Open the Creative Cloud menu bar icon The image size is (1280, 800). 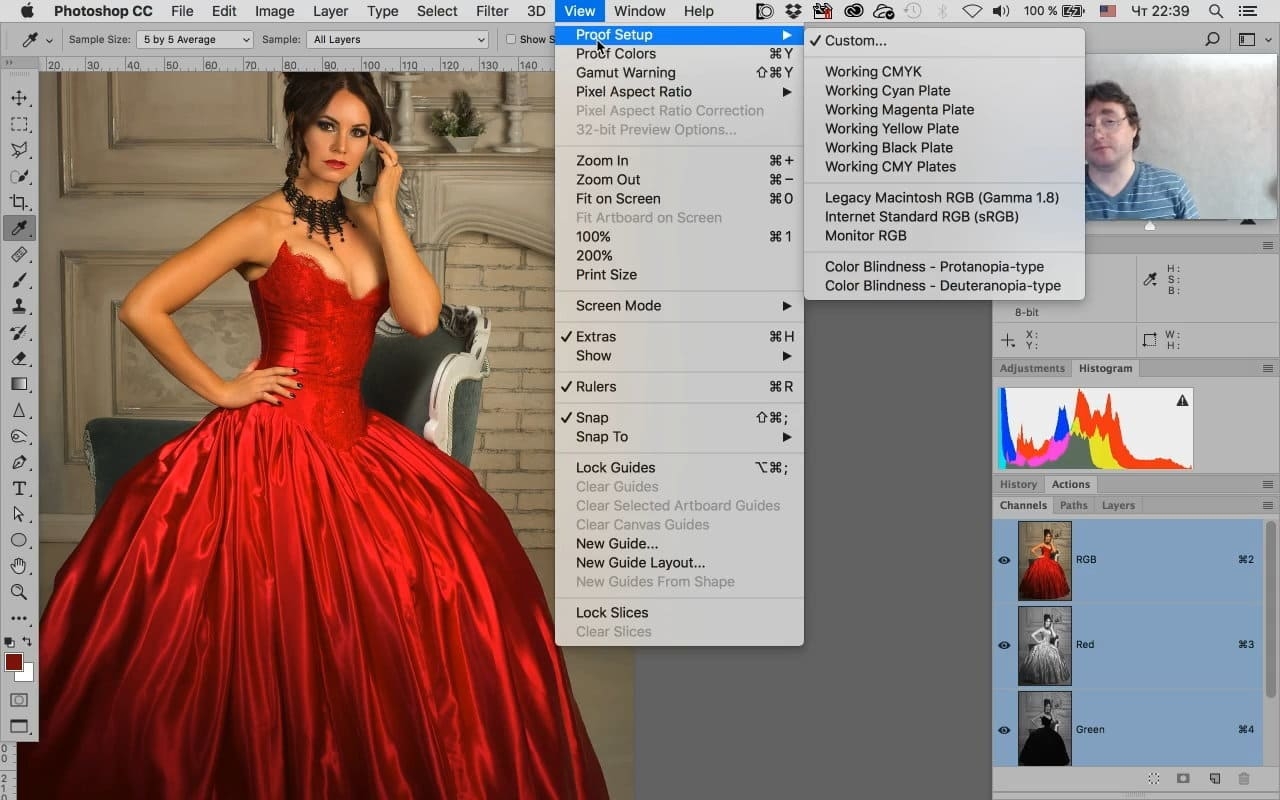point(853,11)
